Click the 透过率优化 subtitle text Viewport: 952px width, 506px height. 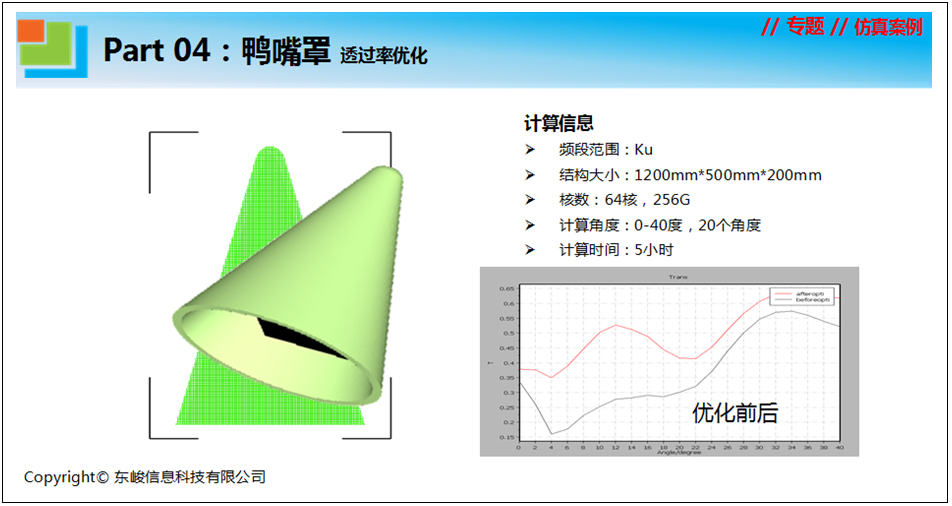[383, 55]
